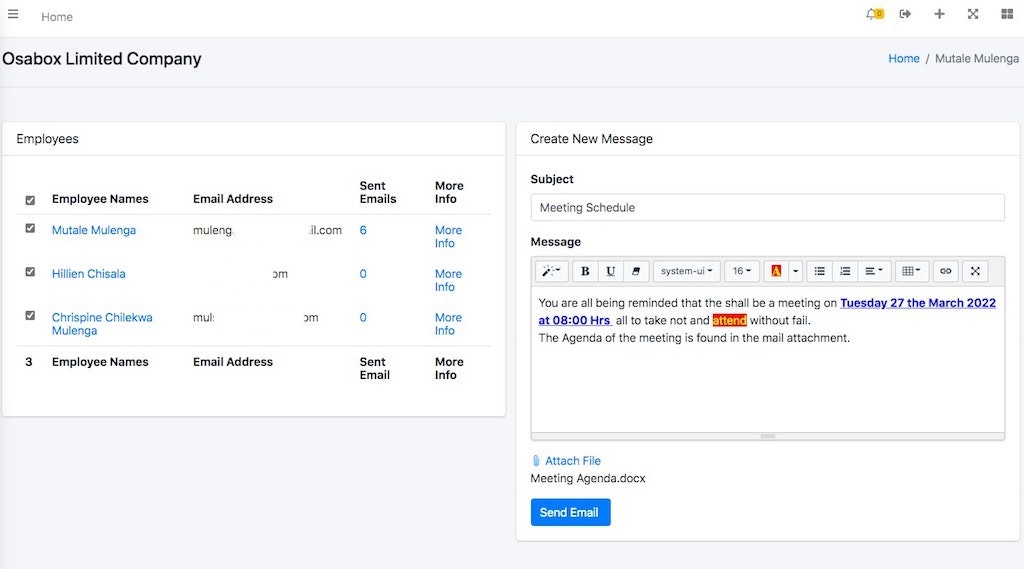Grab the editor resize handle bar

(767, 436)
